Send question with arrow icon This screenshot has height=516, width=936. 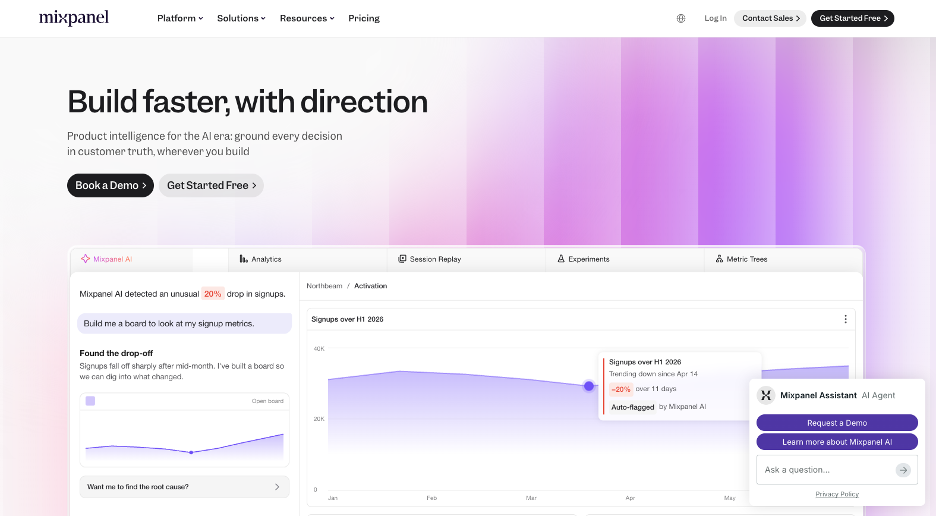(x=903, y=470)
